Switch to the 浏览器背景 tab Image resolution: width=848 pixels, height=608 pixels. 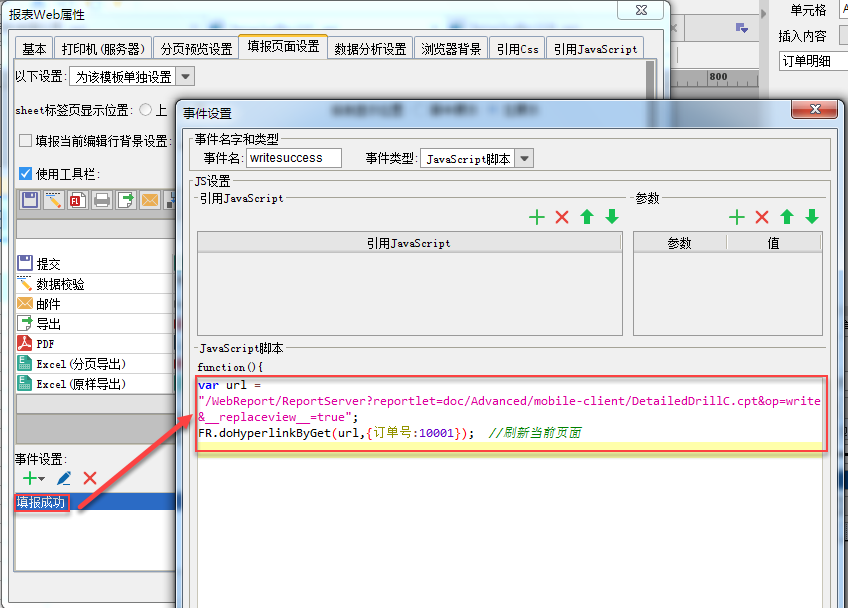click(451, 49)
